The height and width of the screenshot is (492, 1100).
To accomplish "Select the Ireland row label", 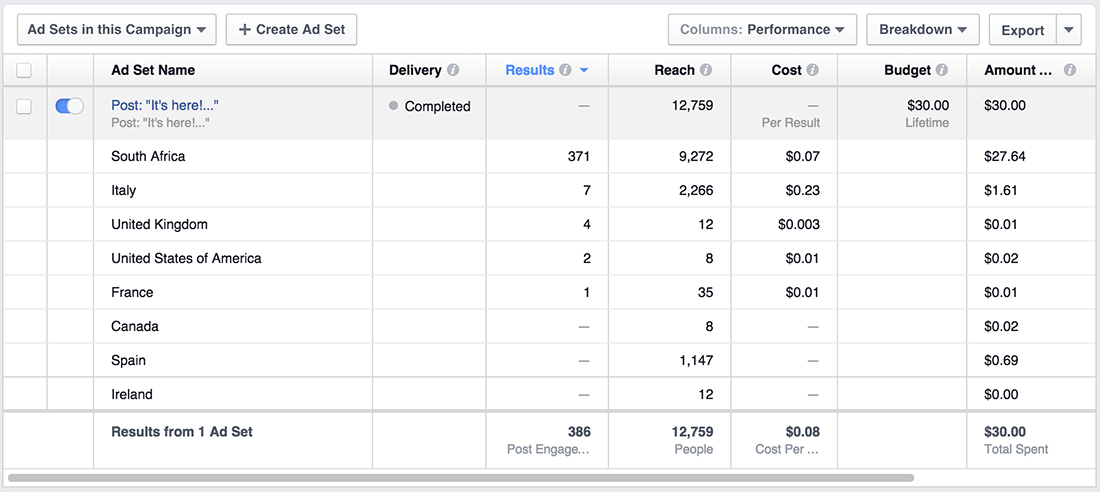I will pyautogui.click(x=132, y=394).
